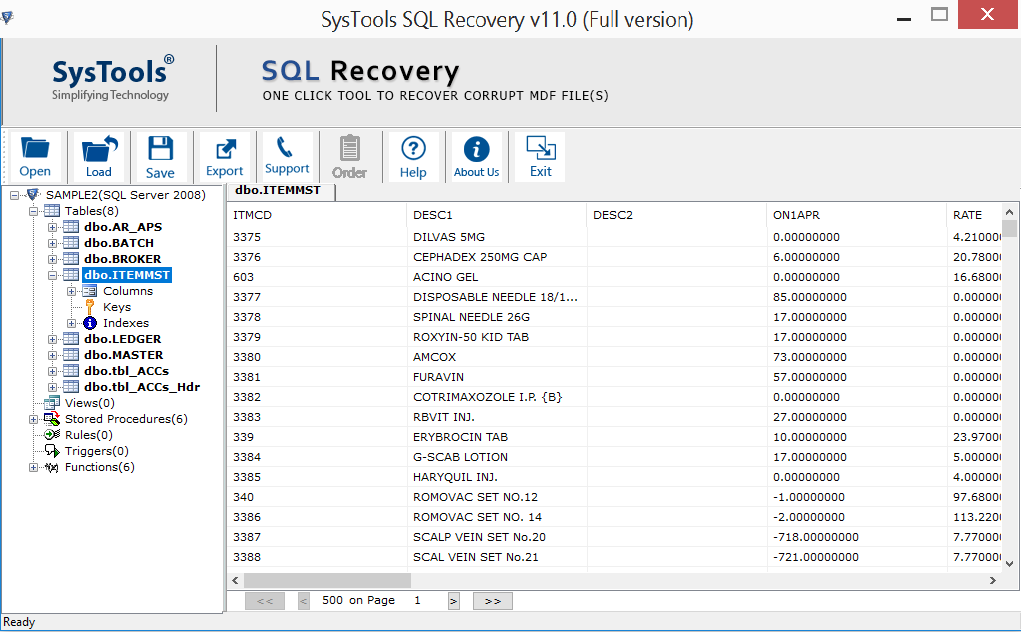This screenshot has height=632, width=1022.
Task: Click the SAMPLE2 database icon
Action: point(33,195)
